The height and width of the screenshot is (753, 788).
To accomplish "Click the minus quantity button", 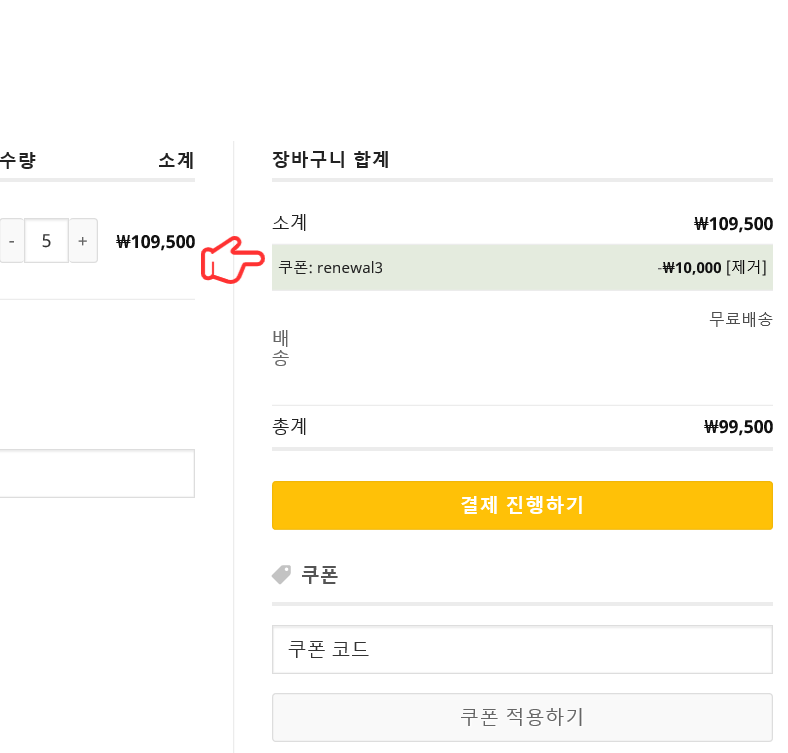I will [x=11, y=241].
